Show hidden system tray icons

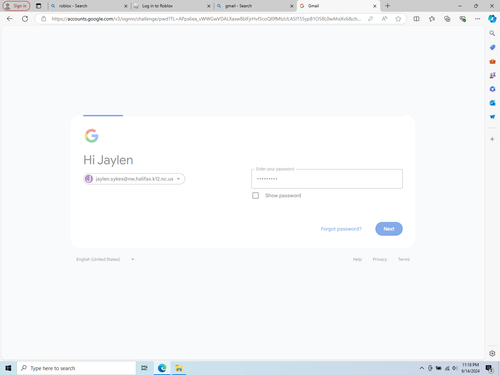click(422, 368)
